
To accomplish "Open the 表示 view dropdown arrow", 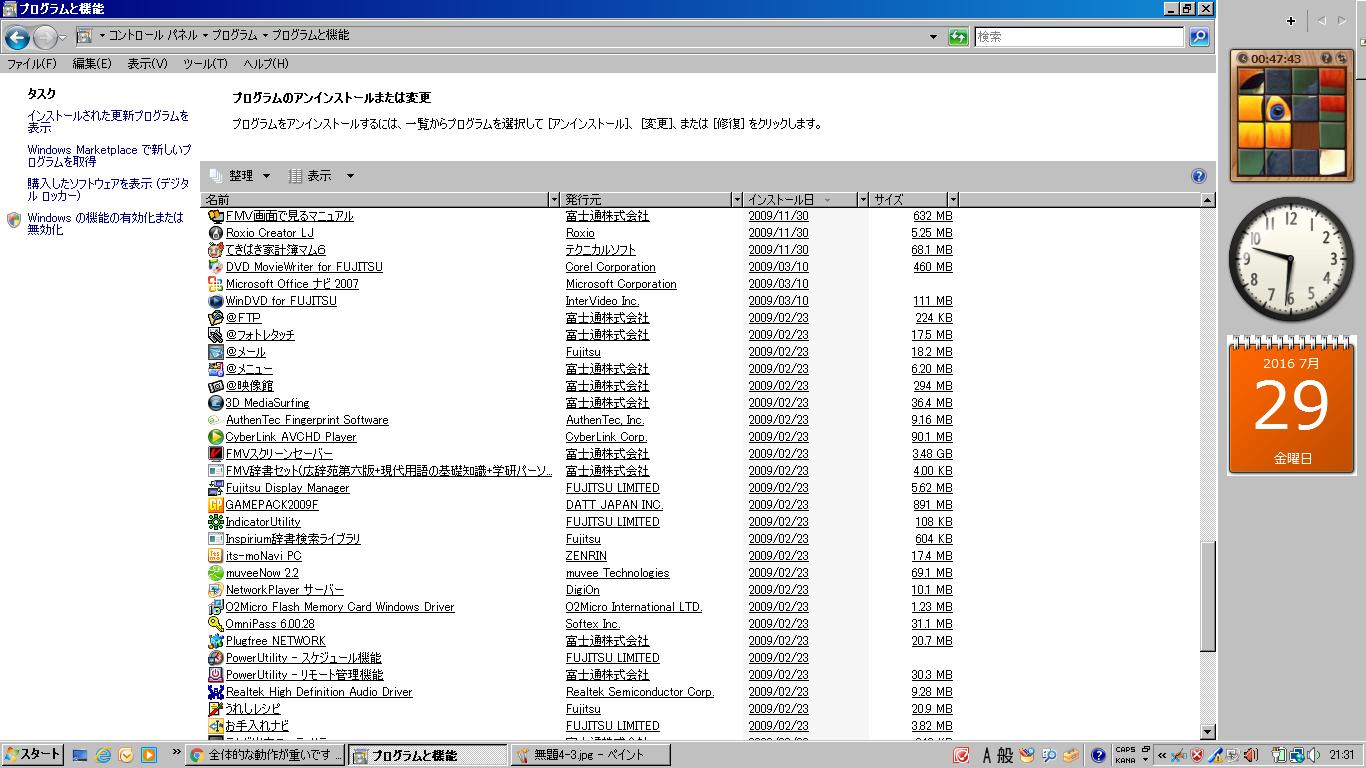I will coord(350,176).
